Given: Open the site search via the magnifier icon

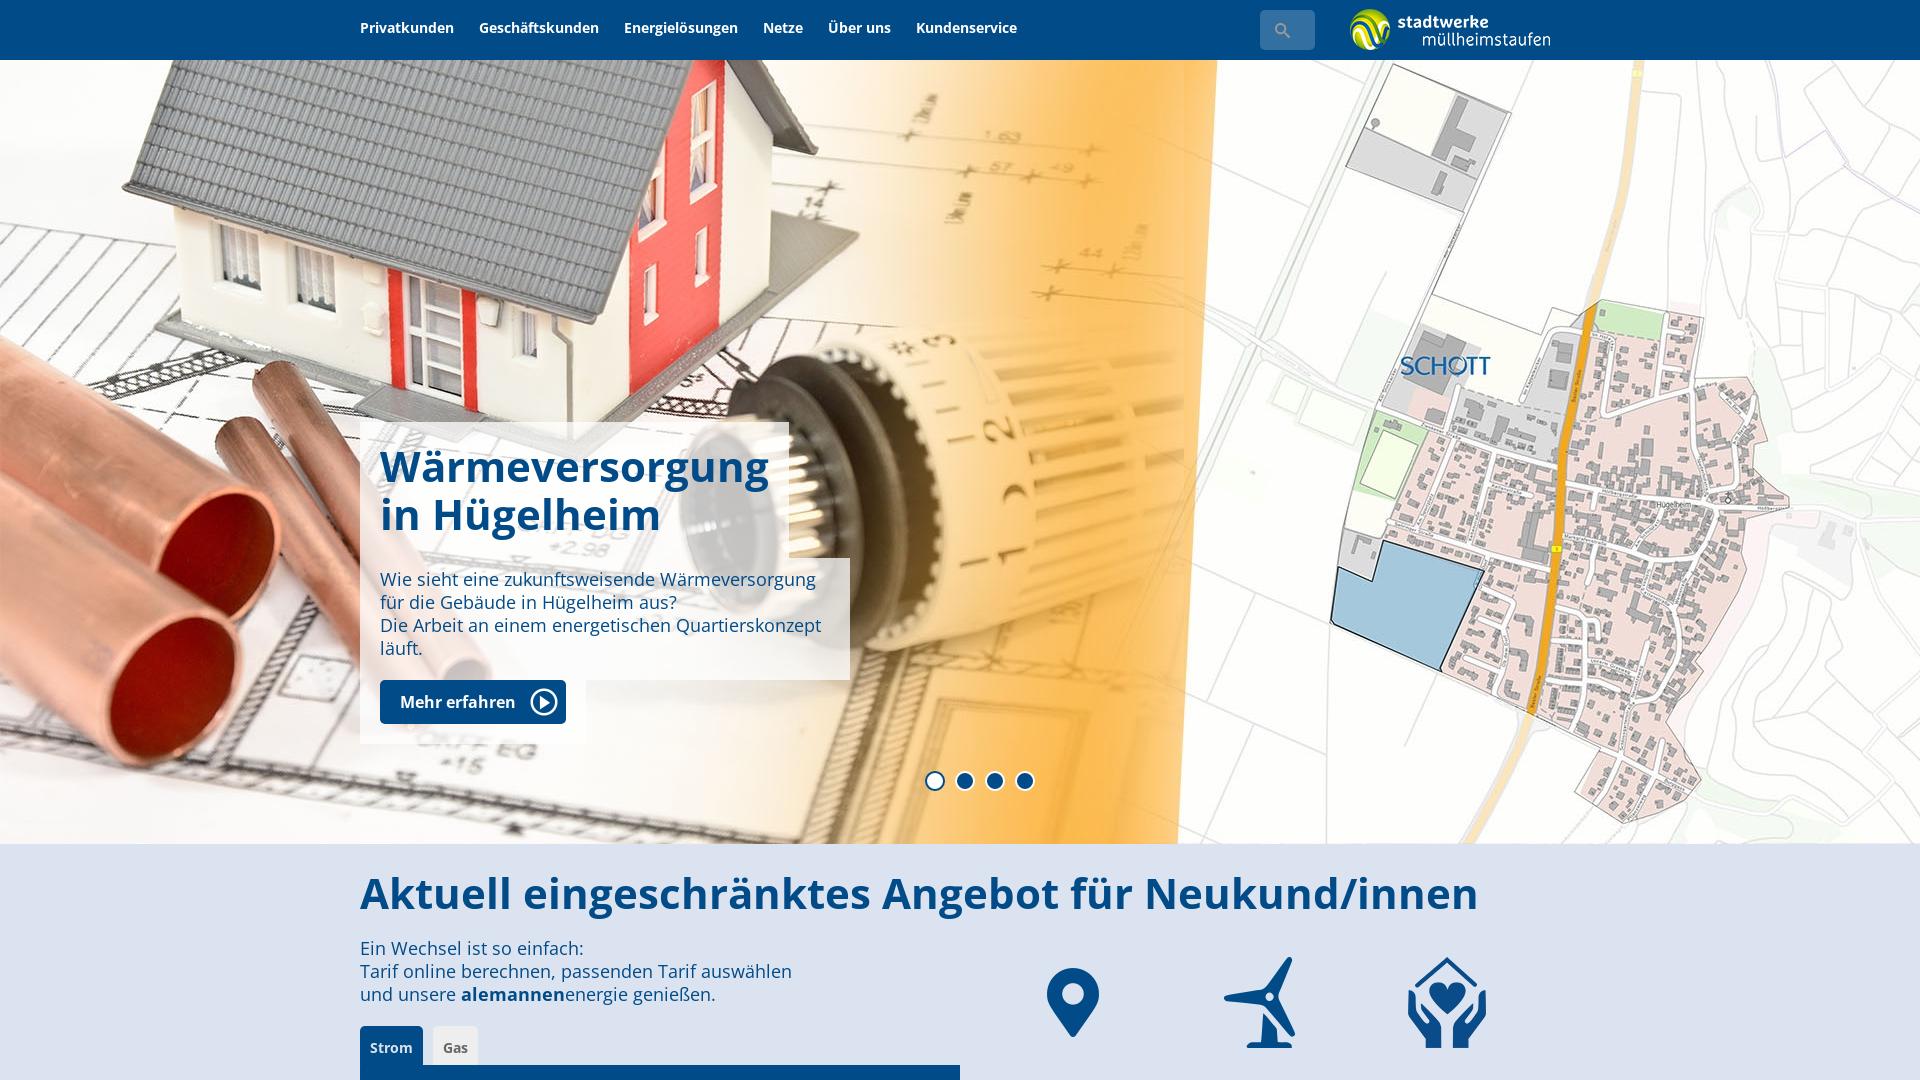Looking at the screenshot, I should pos(1286,29).
